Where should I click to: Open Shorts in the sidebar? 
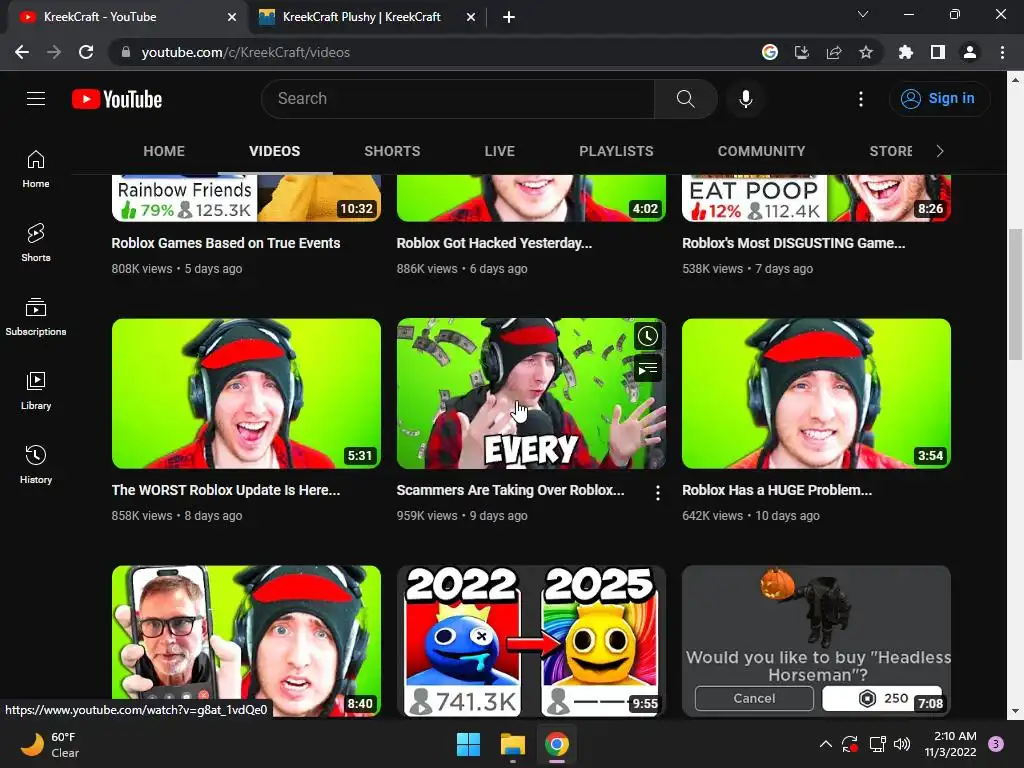pos(36,242)
